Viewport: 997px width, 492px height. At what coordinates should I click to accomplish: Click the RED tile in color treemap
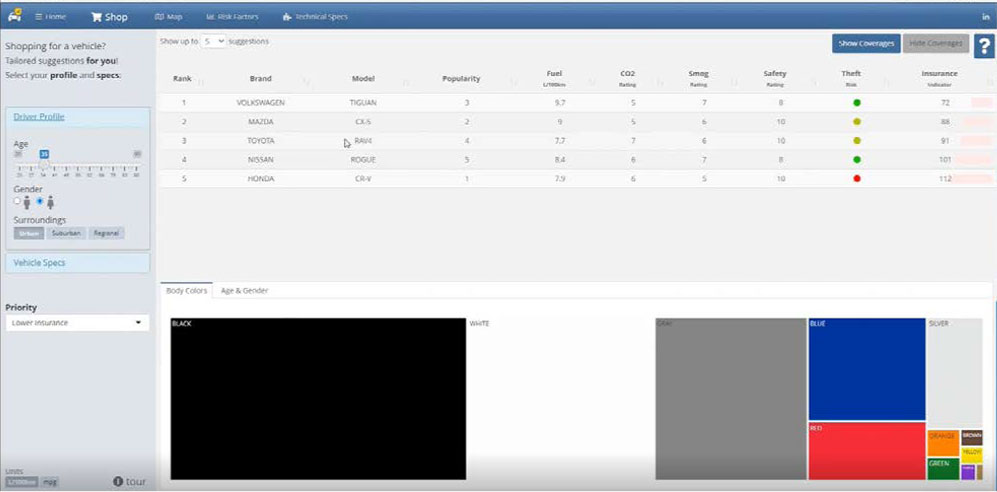coord(867,451)
